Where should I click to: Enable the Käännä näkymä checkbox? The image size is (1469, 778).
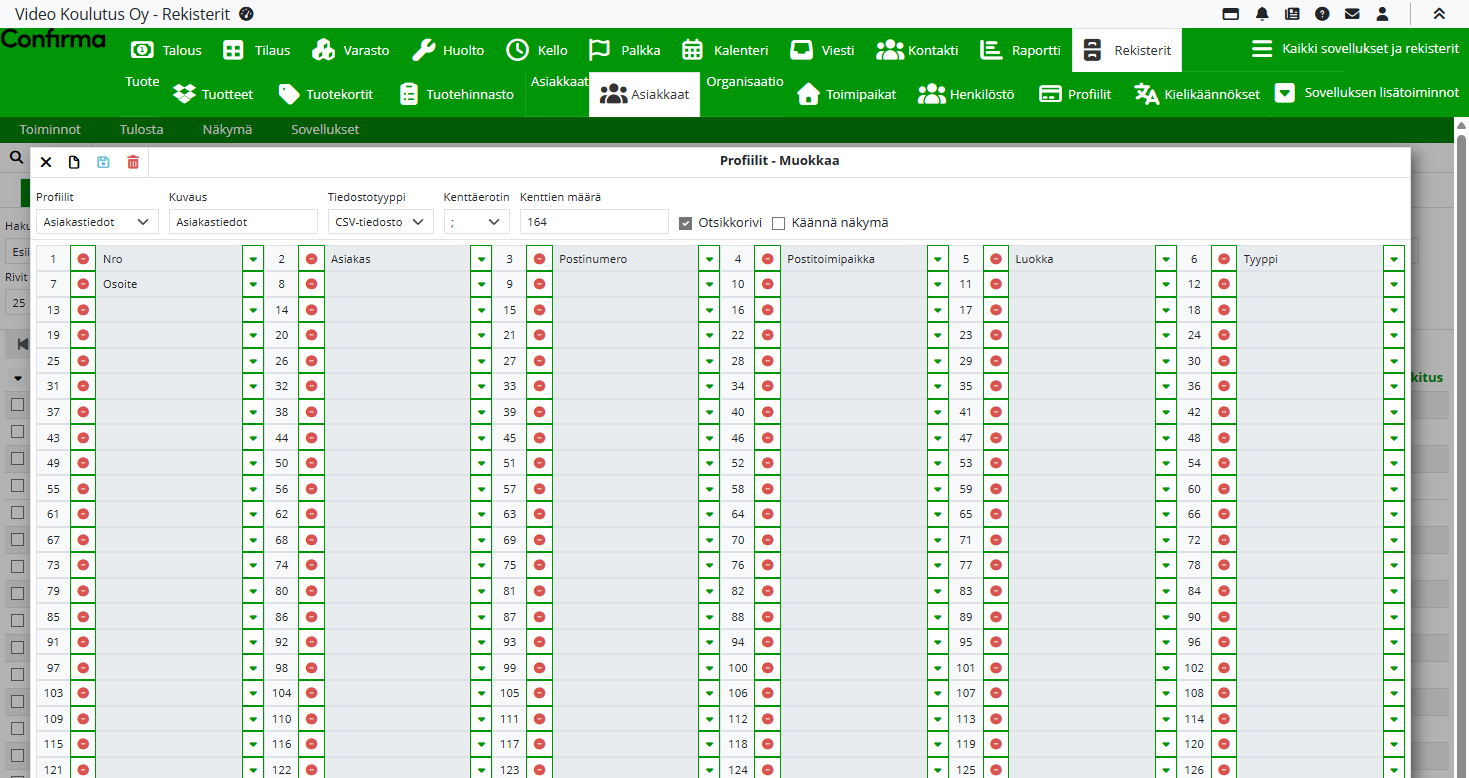pos(778,223)
